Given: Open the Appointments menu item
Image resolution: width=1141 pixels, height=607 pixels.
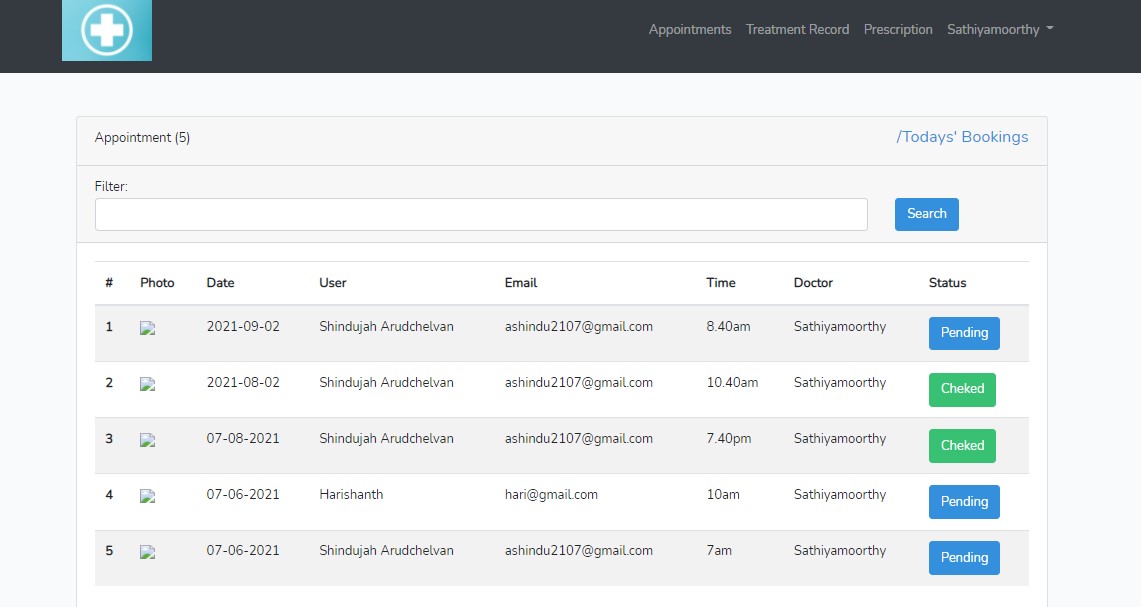Looking at the screenshot, I should tap(689, 29).
